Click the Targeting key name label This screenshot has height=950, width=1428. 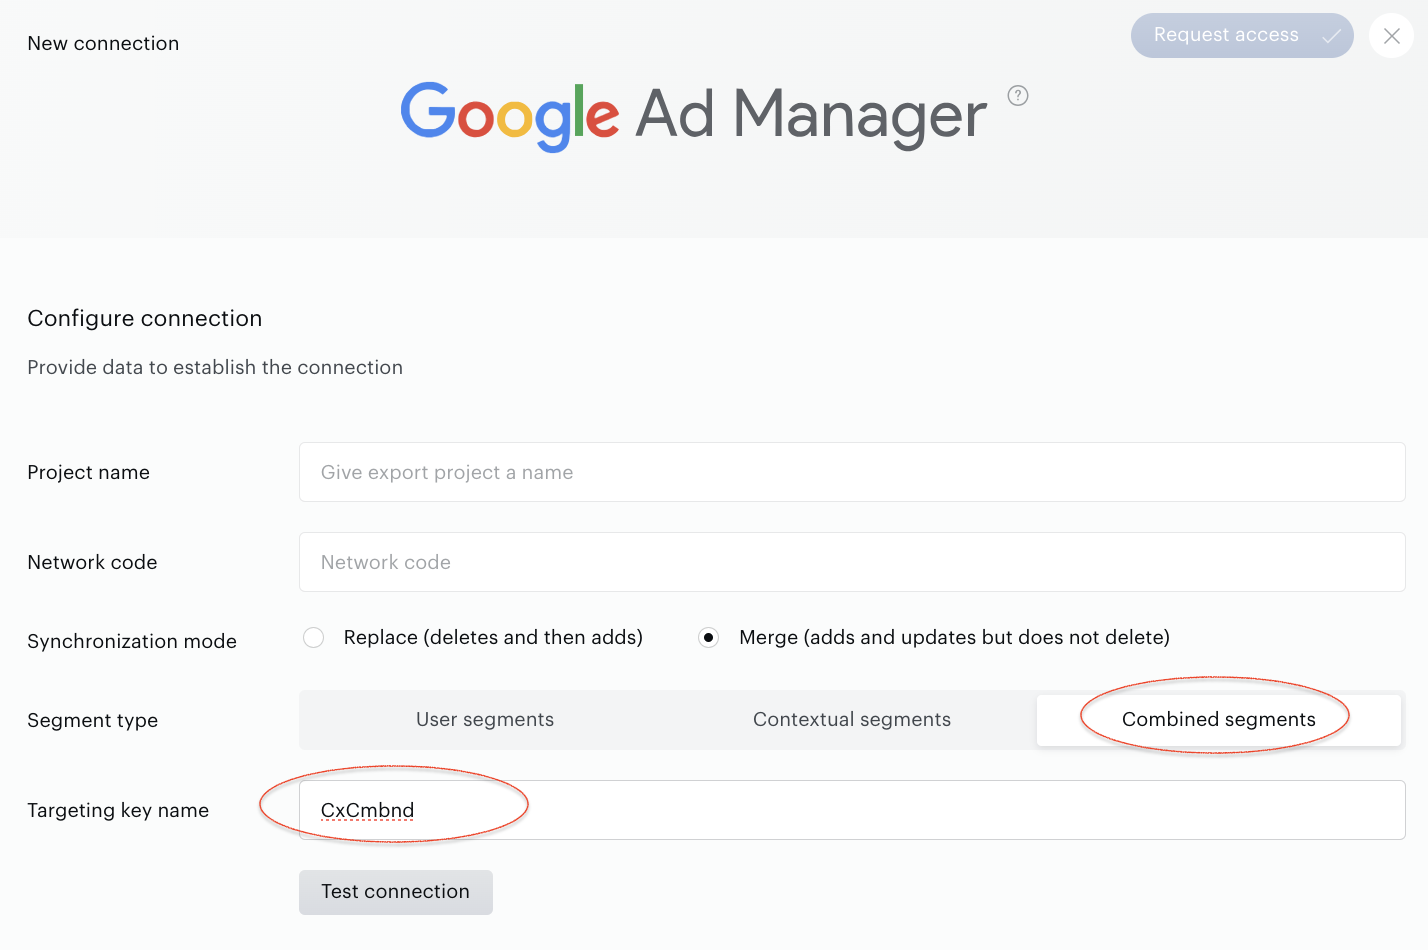click(x=118, y=811)
